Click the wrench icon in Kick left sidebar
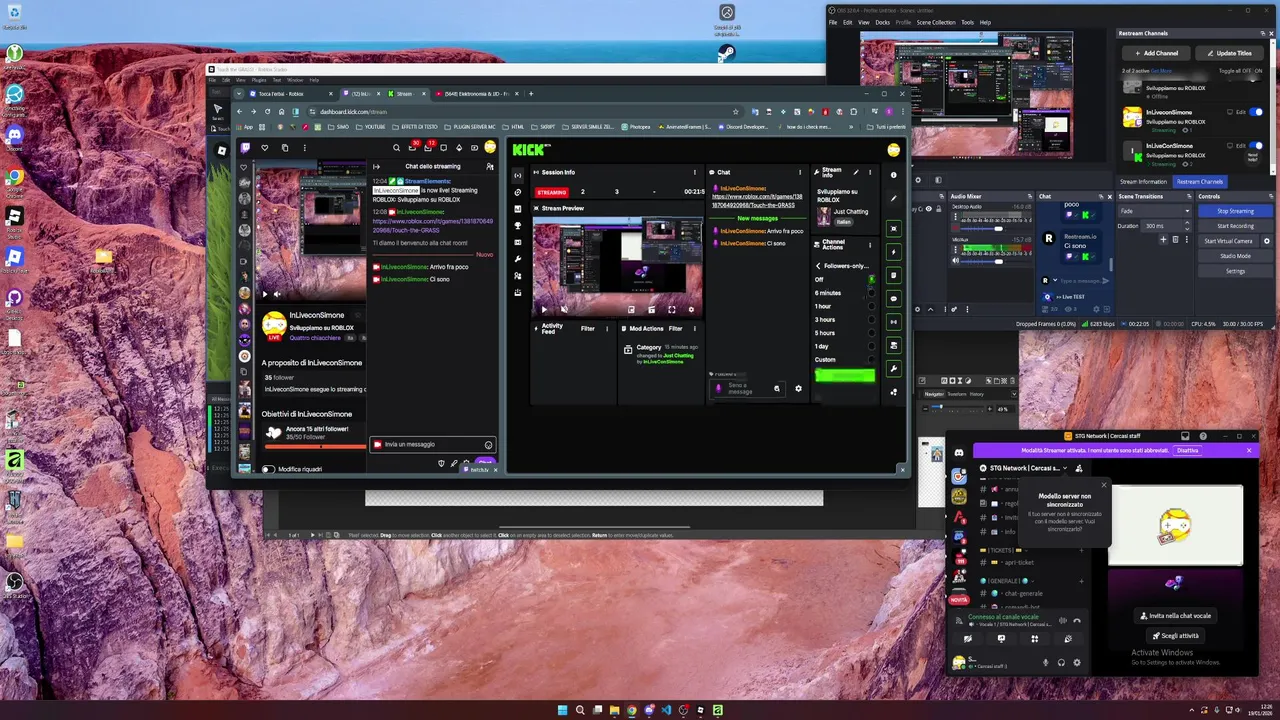 click(x=518, y=259)
